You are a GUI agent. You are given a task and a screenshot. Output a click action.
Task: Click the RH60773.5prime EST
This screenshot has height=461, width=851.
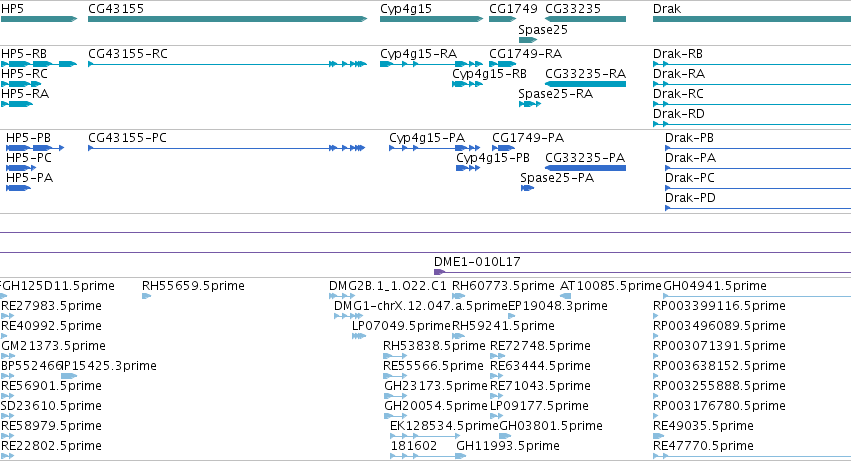pos(459,296)
